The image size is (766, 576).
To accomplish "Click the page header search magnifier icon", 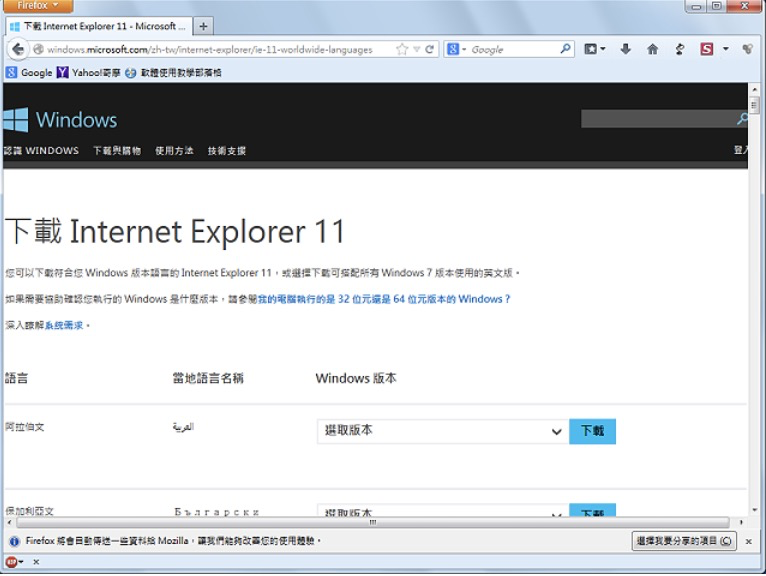I will (742, 119).
